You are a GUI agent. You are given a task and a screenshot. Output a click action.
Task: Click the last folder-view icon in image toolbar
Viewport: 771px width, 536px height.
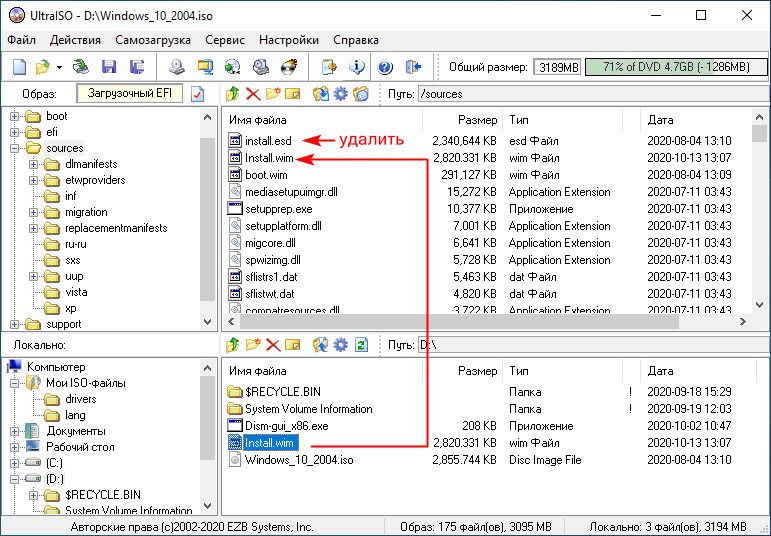click(361, 93)
